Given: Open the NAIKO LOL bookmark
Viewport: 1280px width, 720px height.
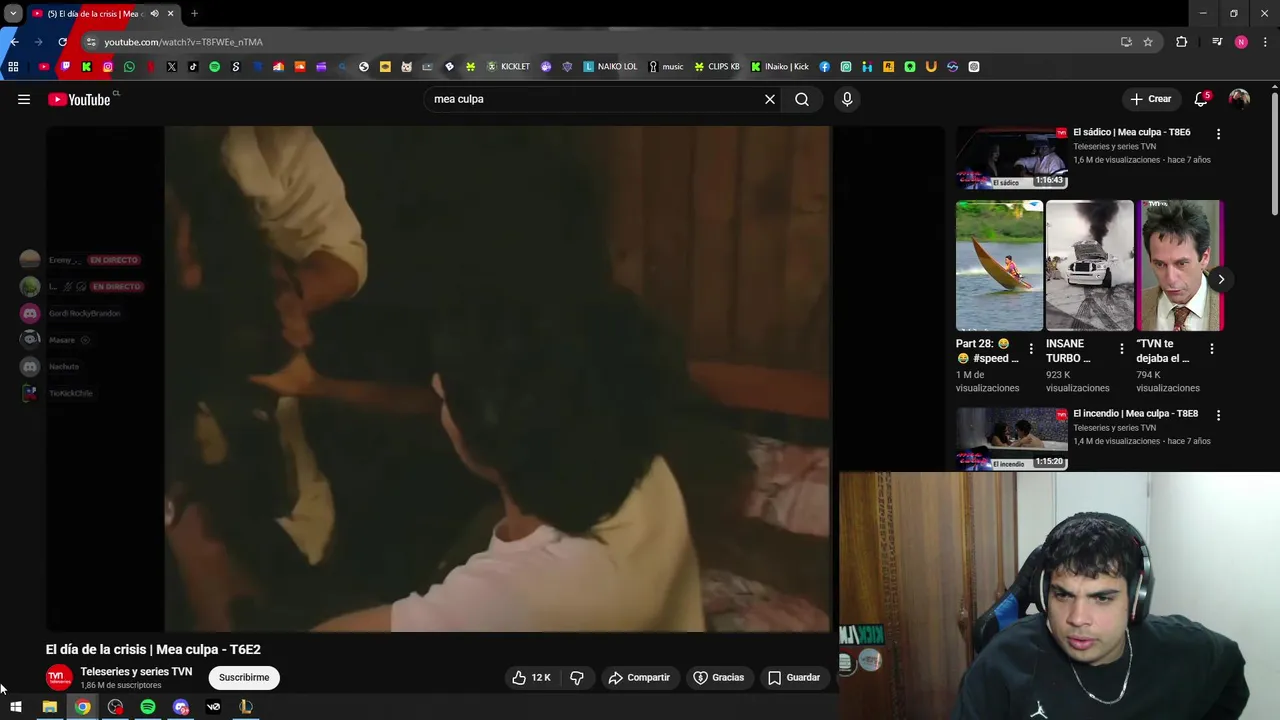Looking at the screenshot, I should (x=610, y=67).
